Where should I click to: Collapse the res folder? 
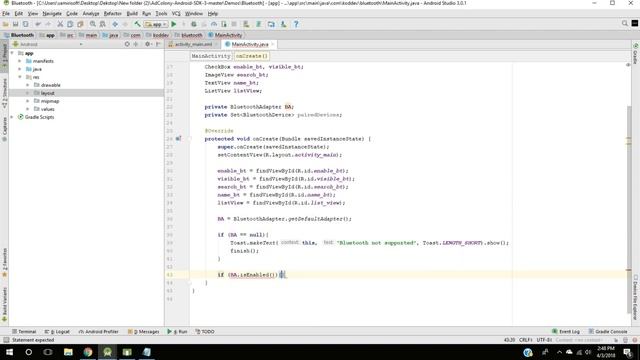[20, 77]
